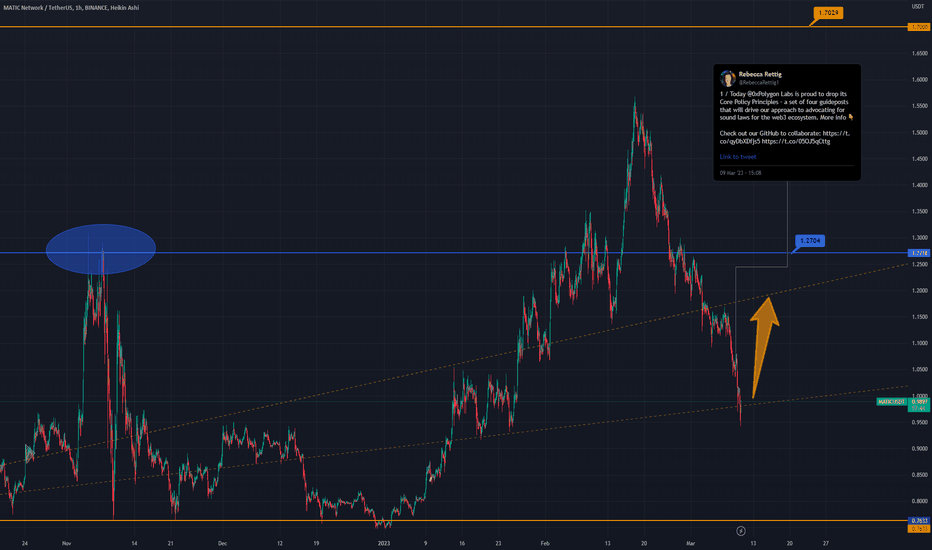Viewport: 932px width, 550px height.
Task: Click the 'Feb' label on time axis
Action: pyautogui.click(x=545, y=543)
